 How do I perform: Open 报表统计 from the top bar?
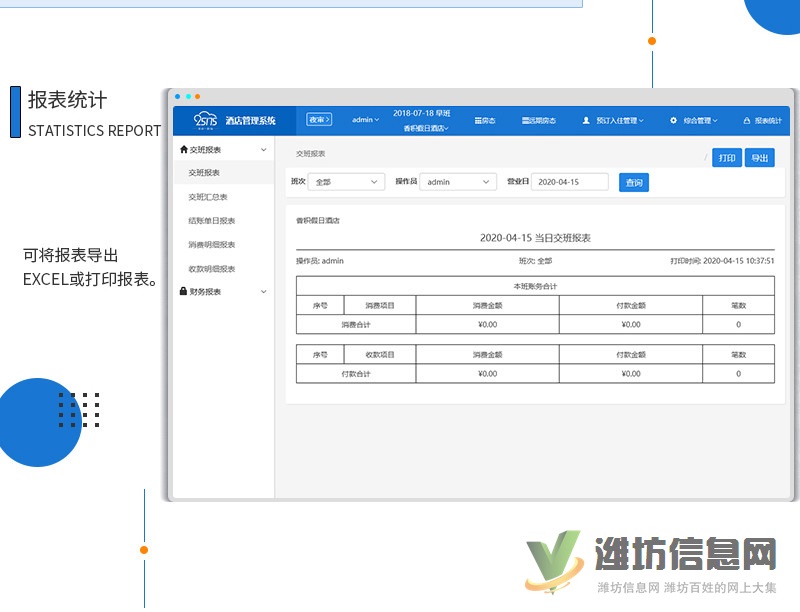(x=762, y=120)
